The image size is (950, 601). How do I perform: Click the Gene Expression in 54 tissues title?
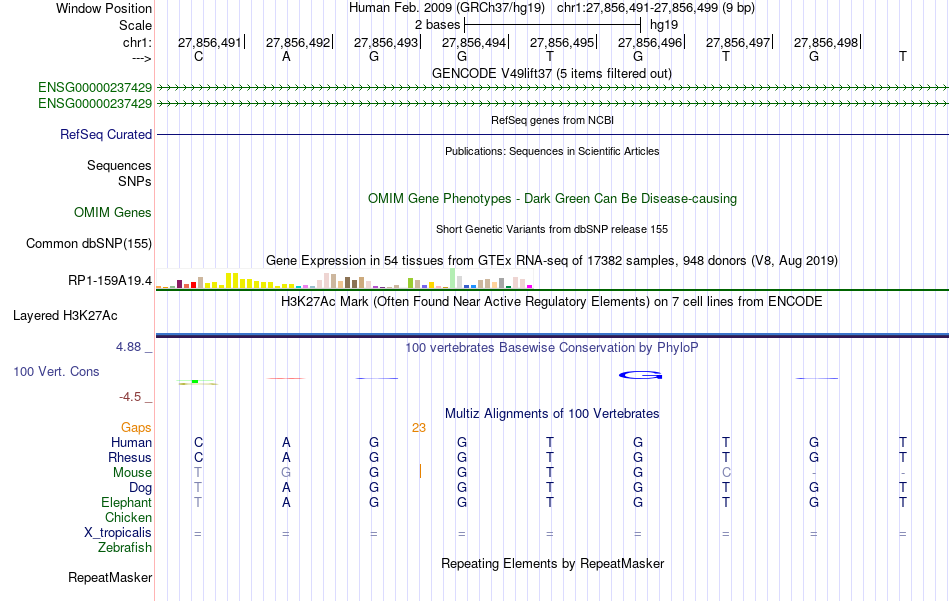click(x=552, y=261)
